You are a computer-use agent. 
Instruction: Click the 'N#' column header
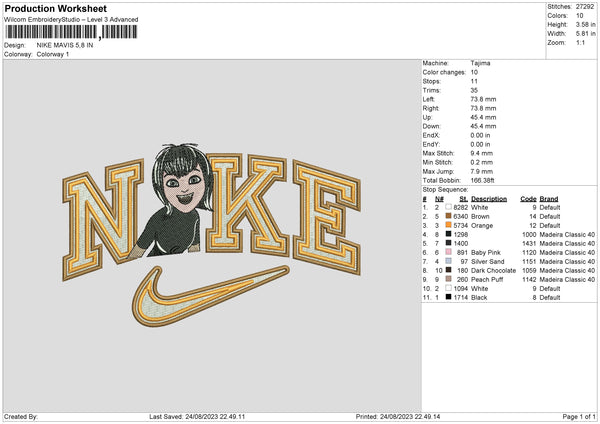(439, 199)
